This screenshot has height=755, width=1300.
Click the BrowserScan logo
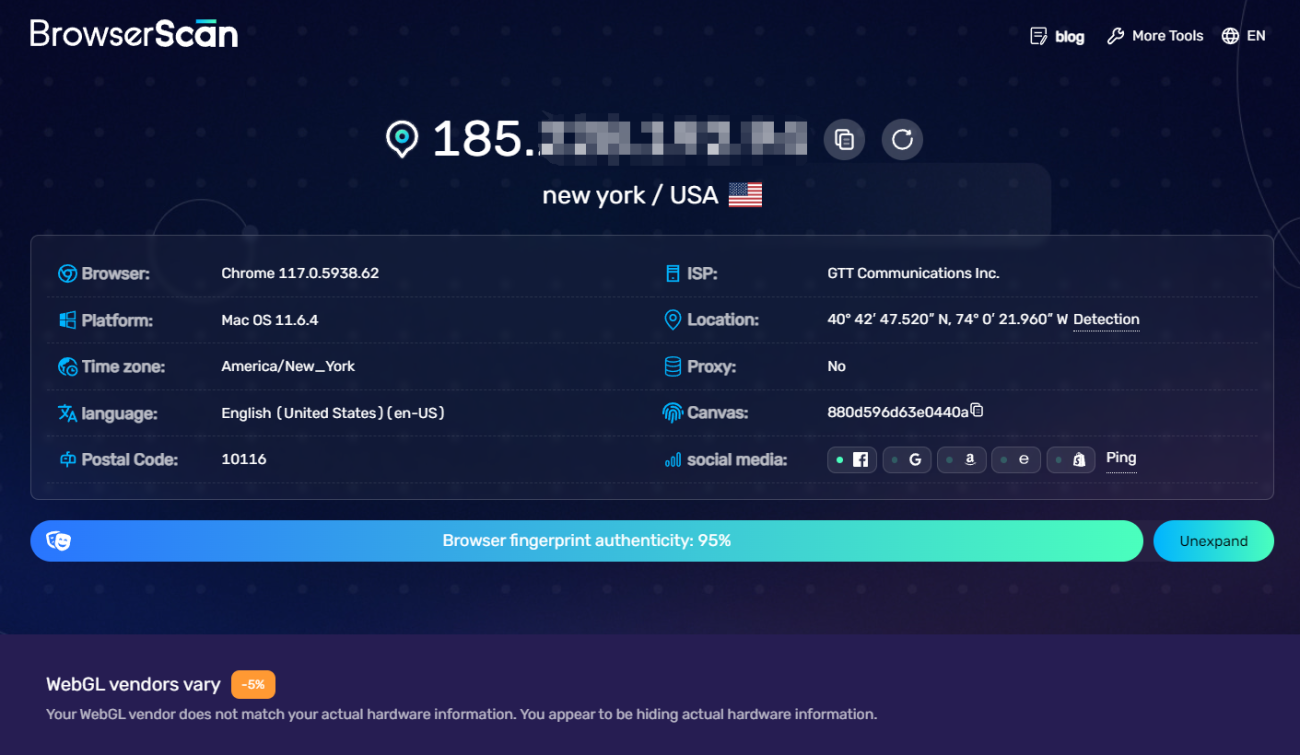coord(133,33)
